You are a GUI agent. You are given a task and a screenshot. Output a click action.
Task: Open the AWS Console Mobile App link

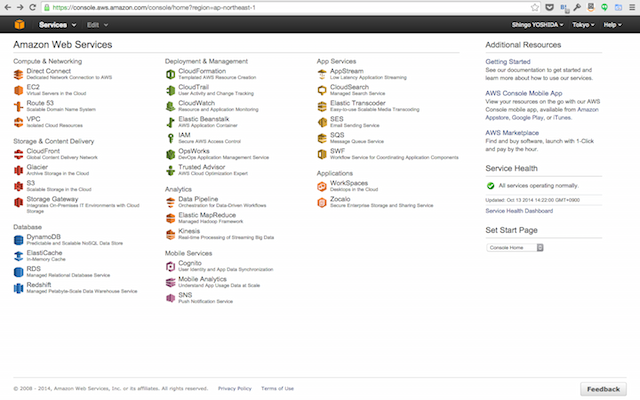click(x=524, y=93)
